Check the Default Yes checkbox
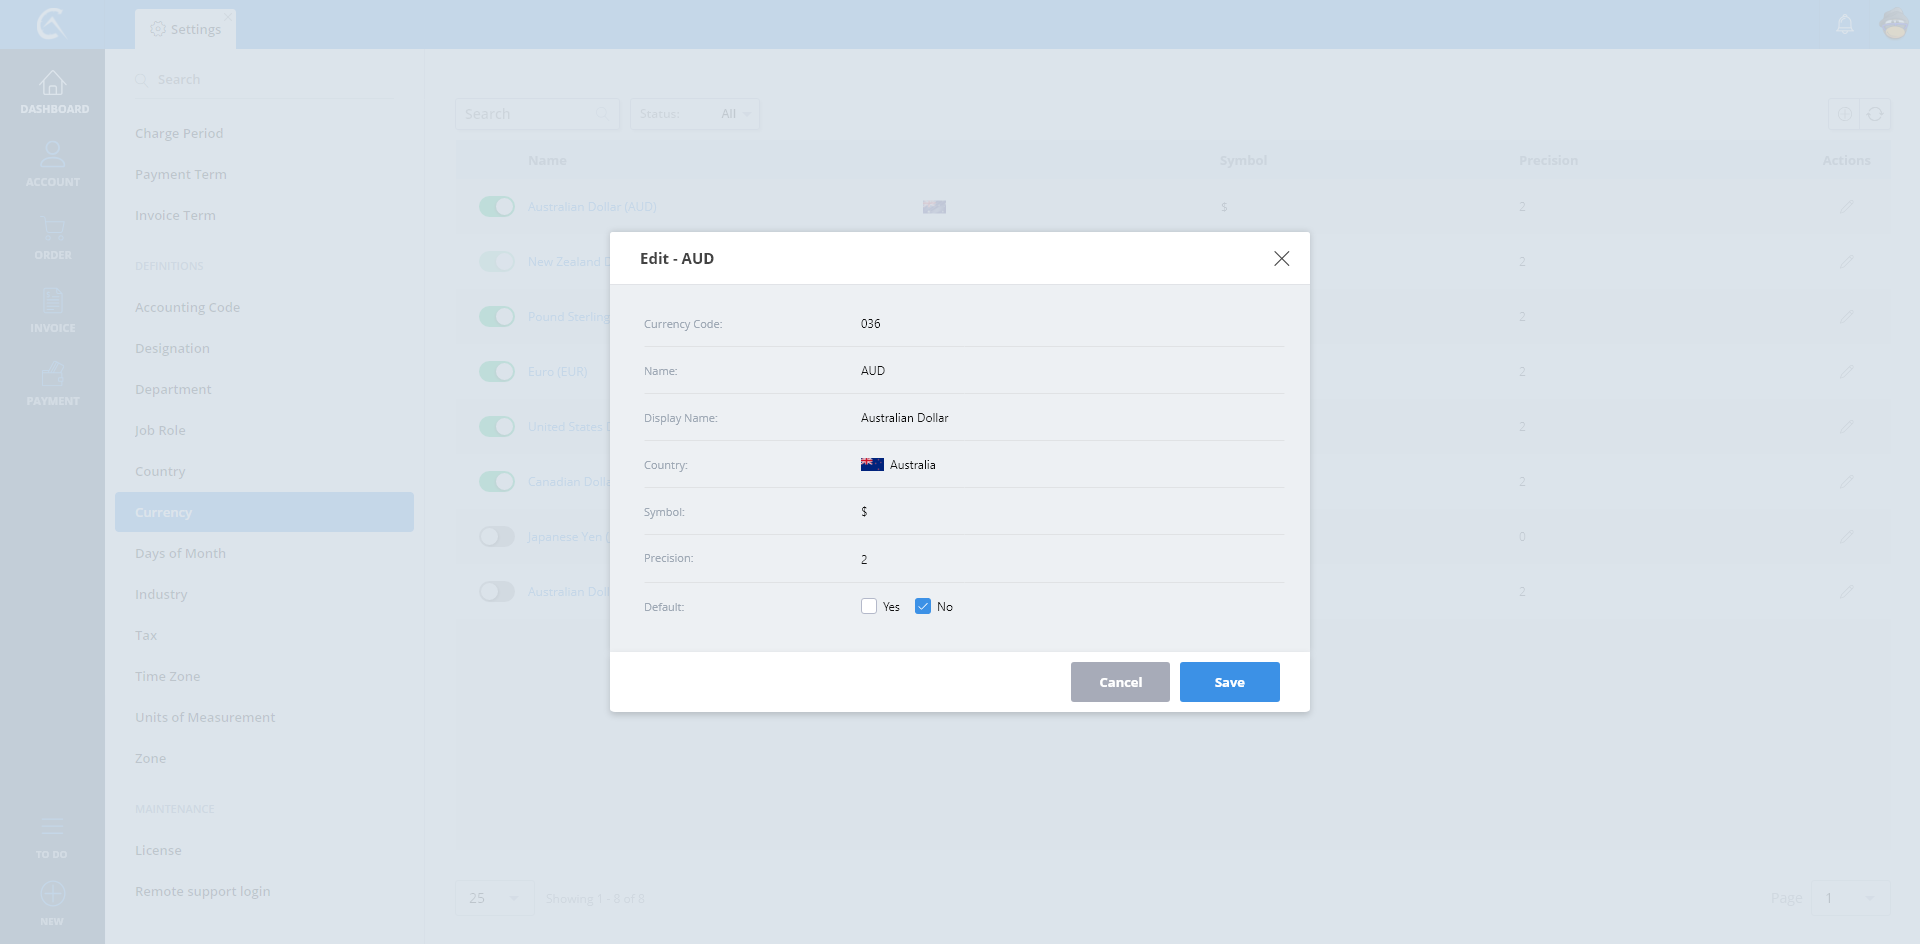1920x944 pixels. point(869,606)
